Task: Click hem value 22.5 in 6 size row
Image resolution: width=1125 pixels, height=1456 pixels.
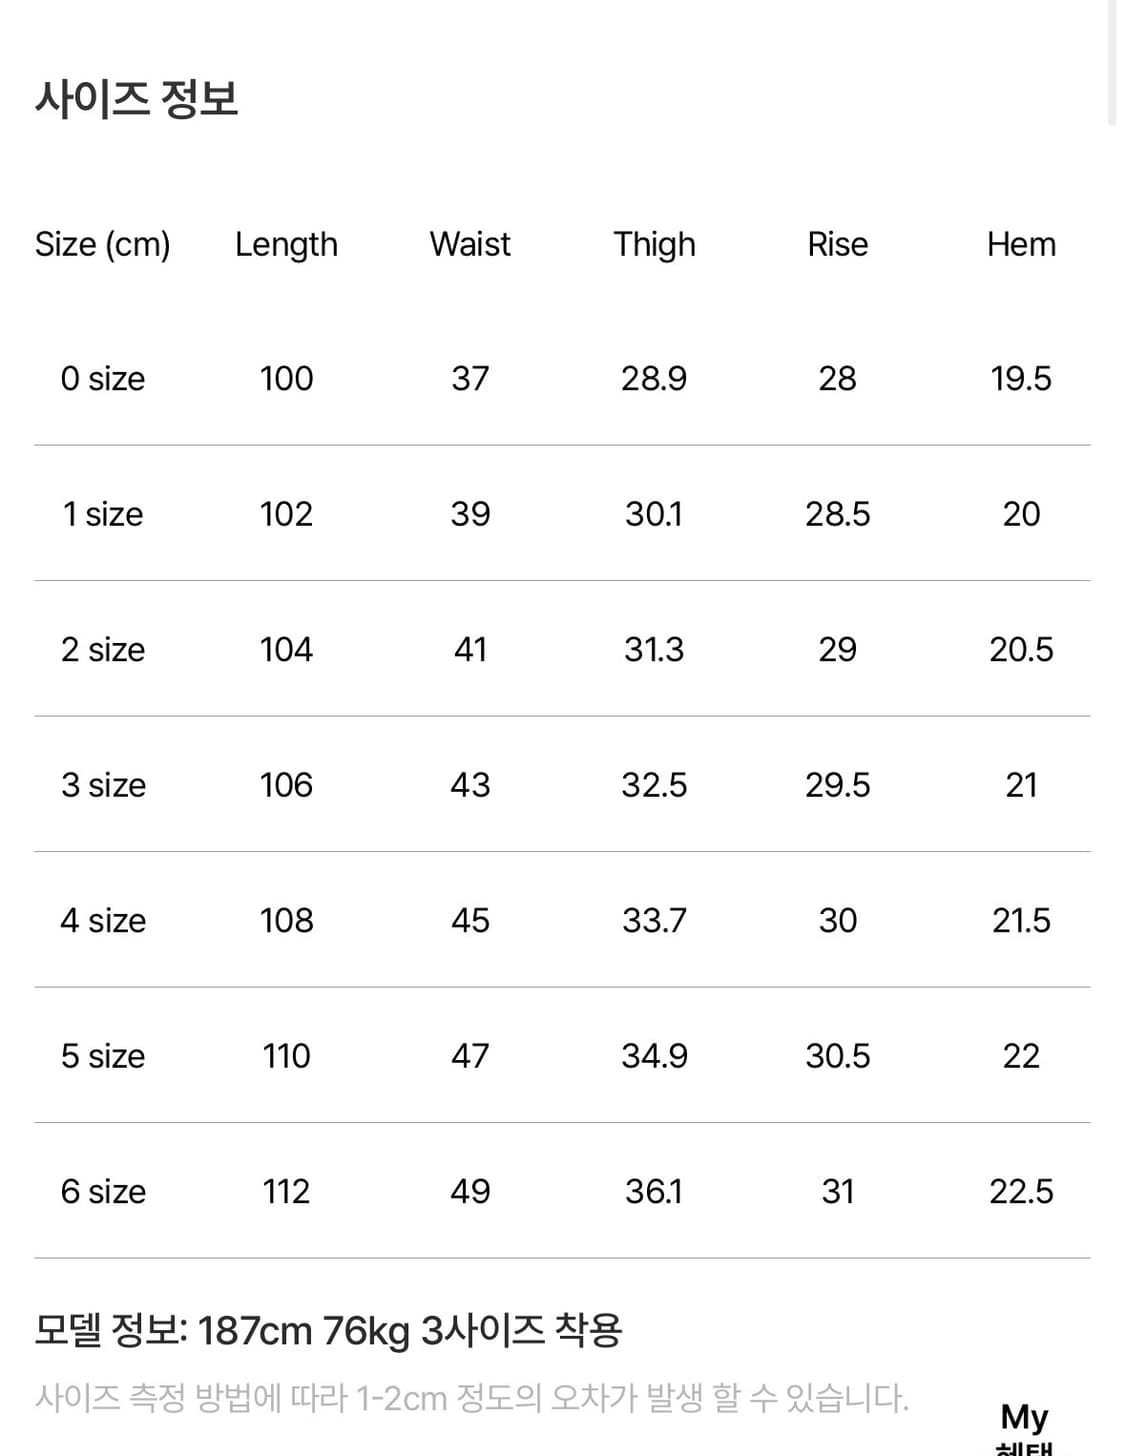Action: tap(1021, 1191)
